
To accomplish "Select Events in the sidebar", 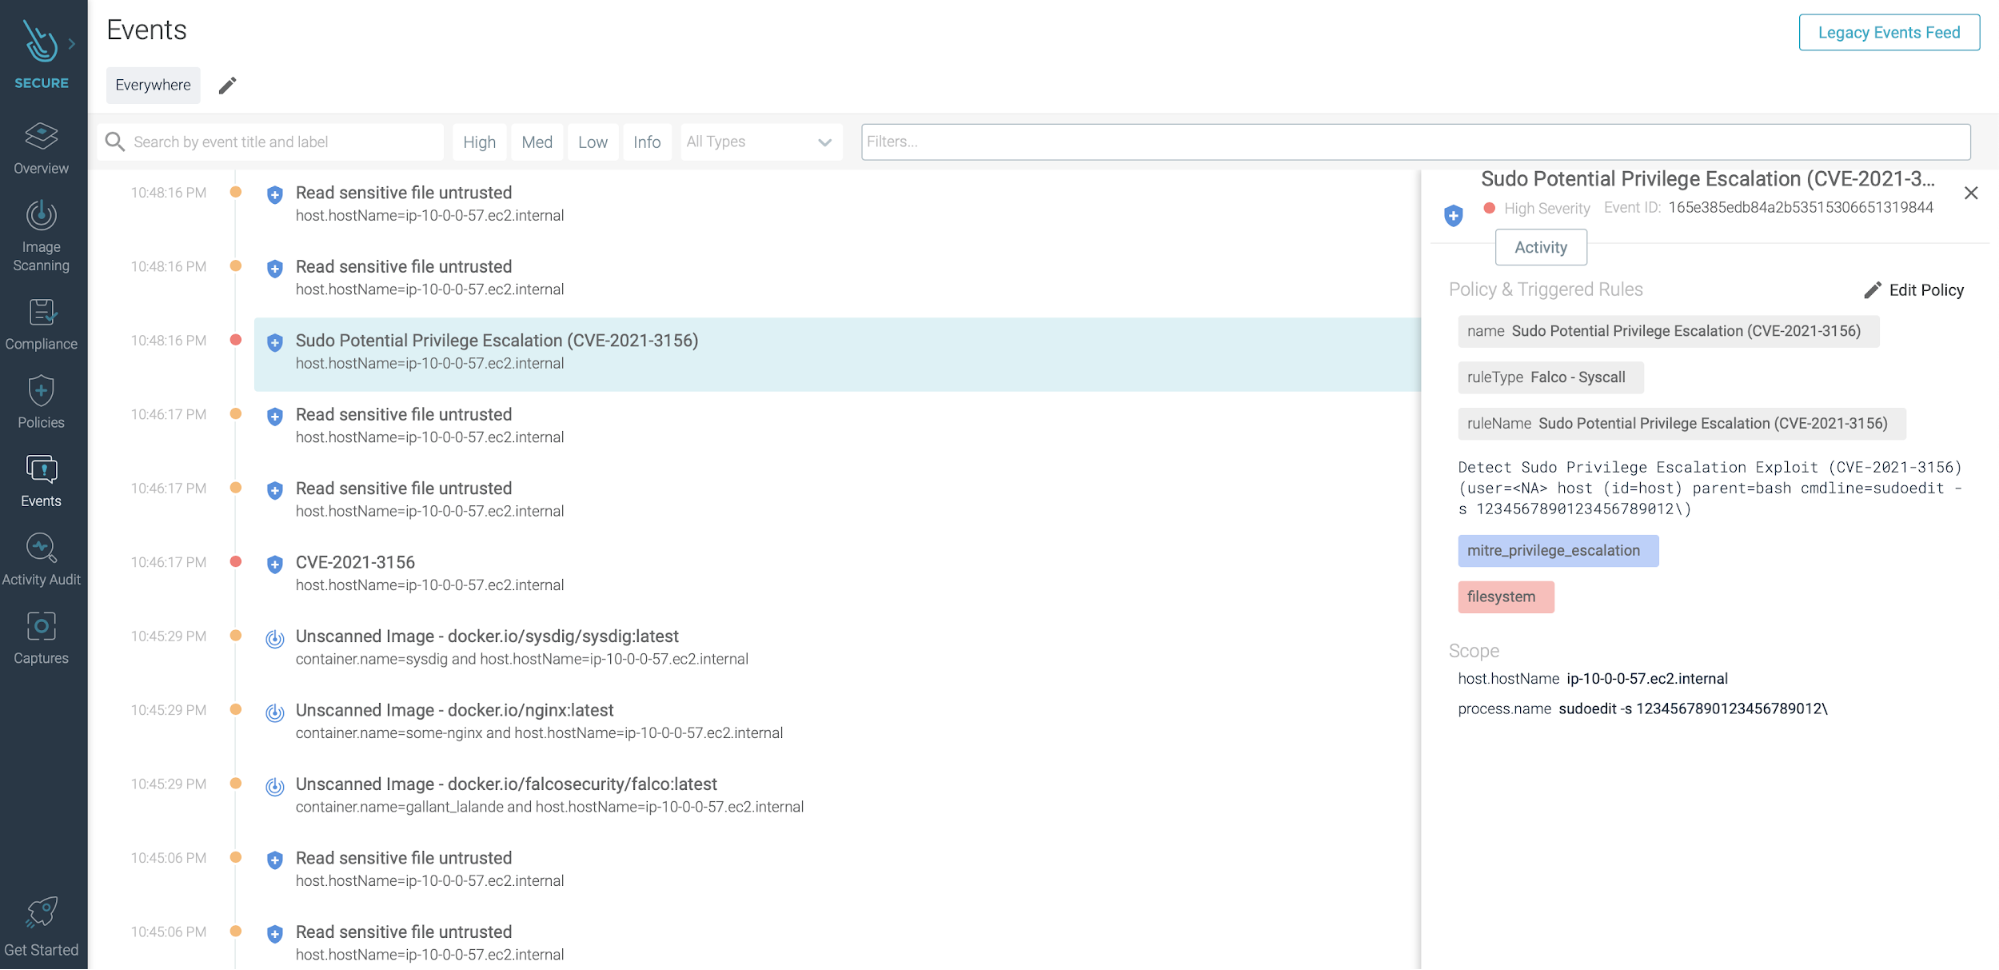I will (41, 481).
